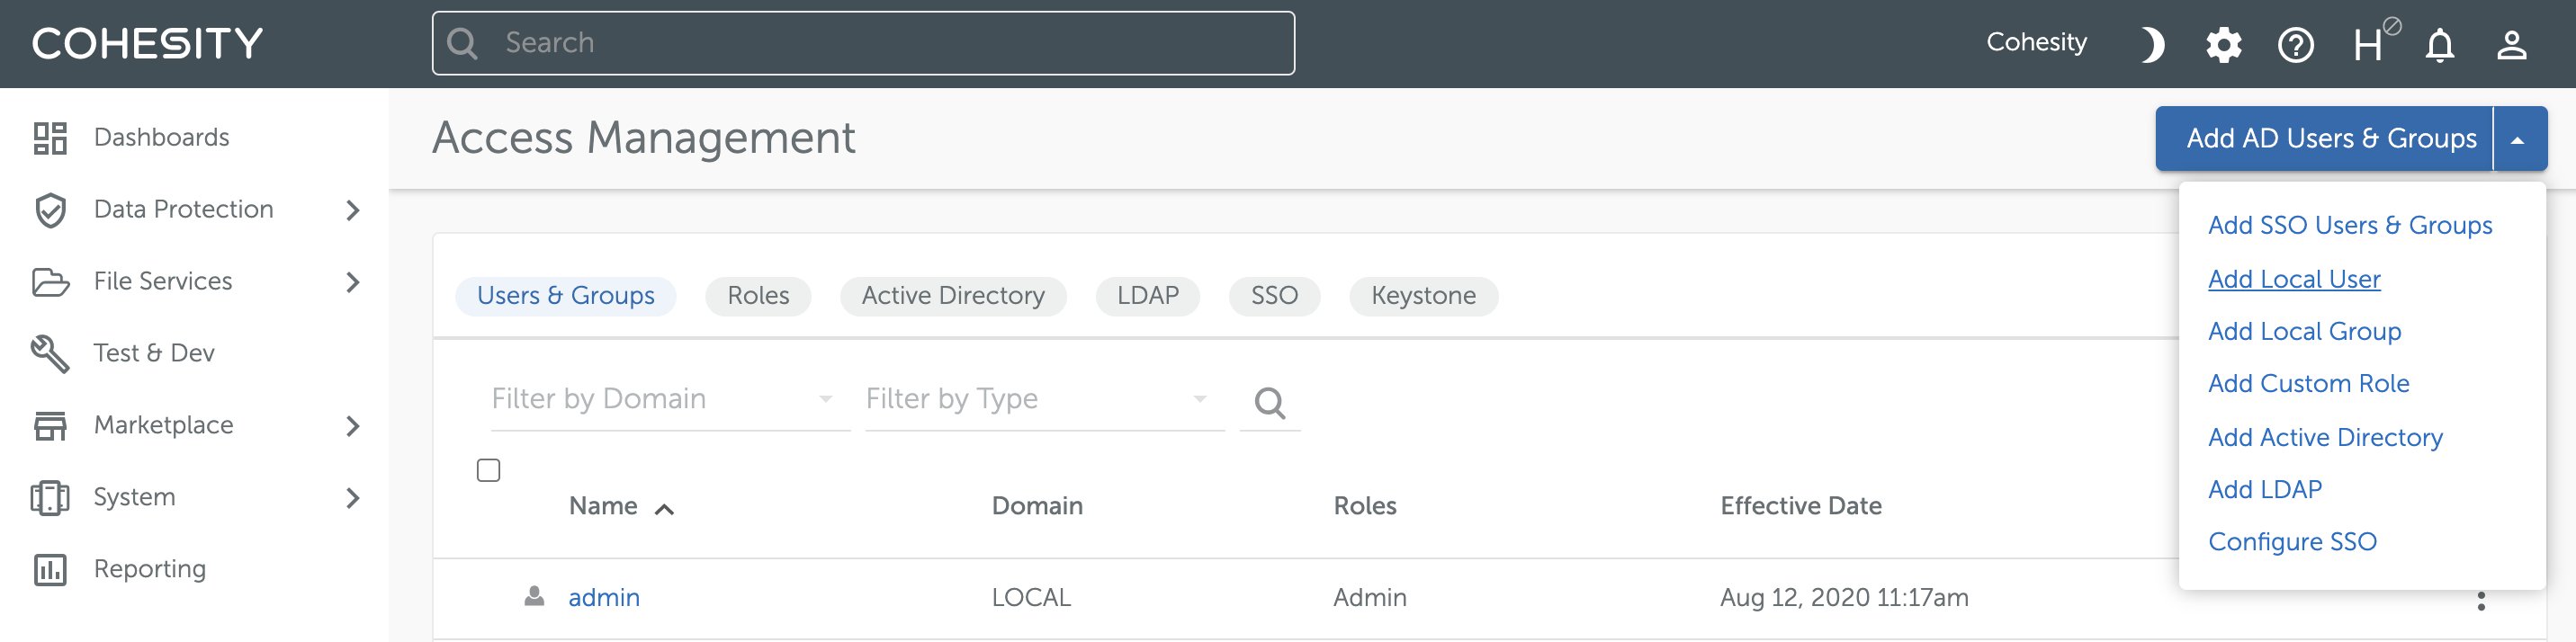
Task: Click into the Search field
Action: 864,43
